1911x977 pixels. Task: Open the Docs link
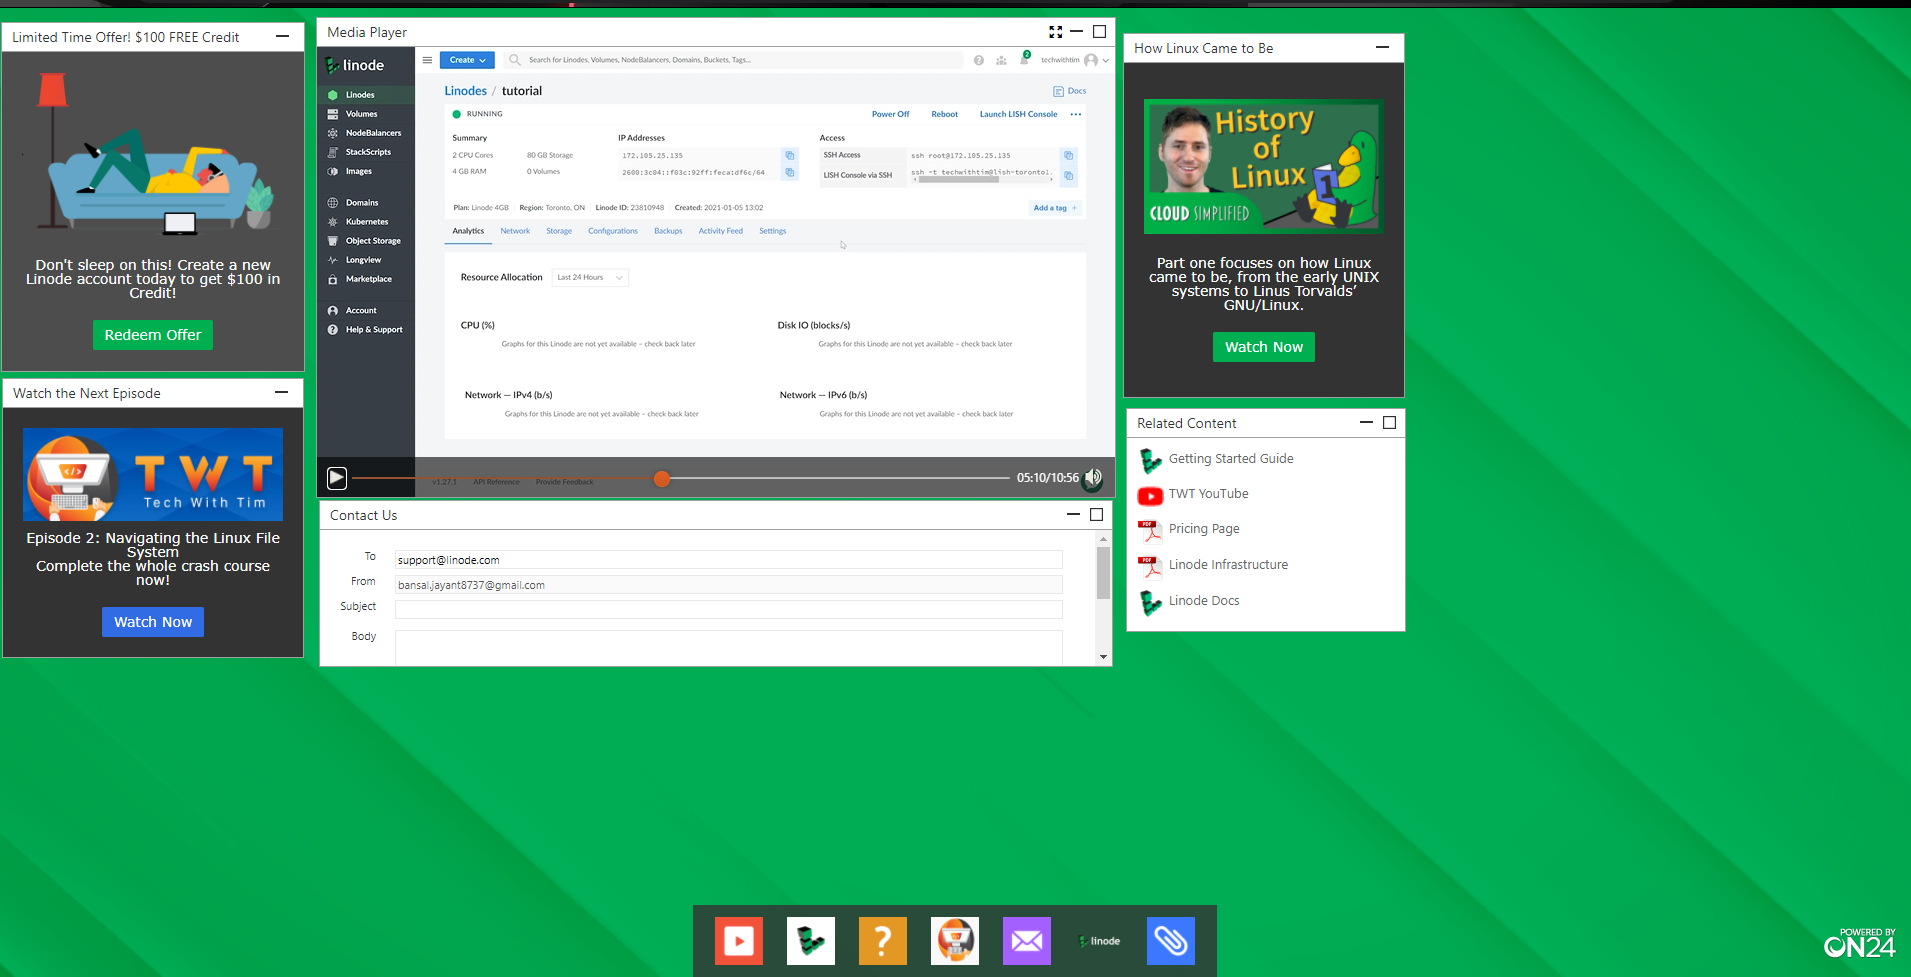pyautogui.click(x=1070, y=91)
